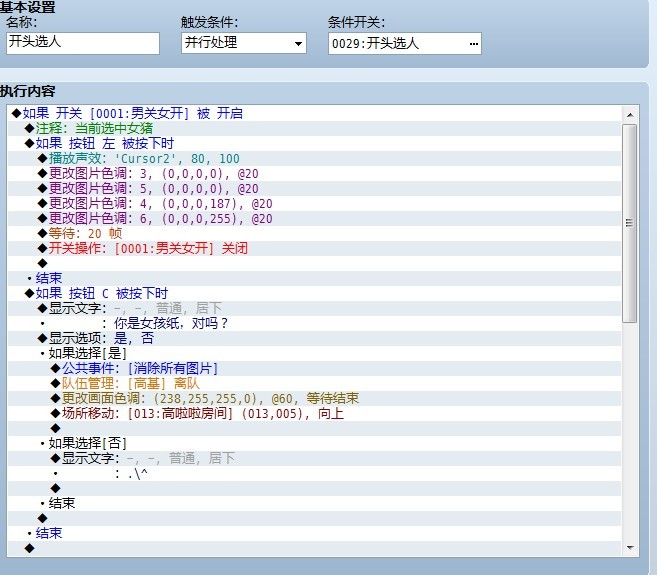The height and width of the screenshot is (575, 657).
Task: Select the line 显示选项: 是, 否
Action: (x=314, y=338)
